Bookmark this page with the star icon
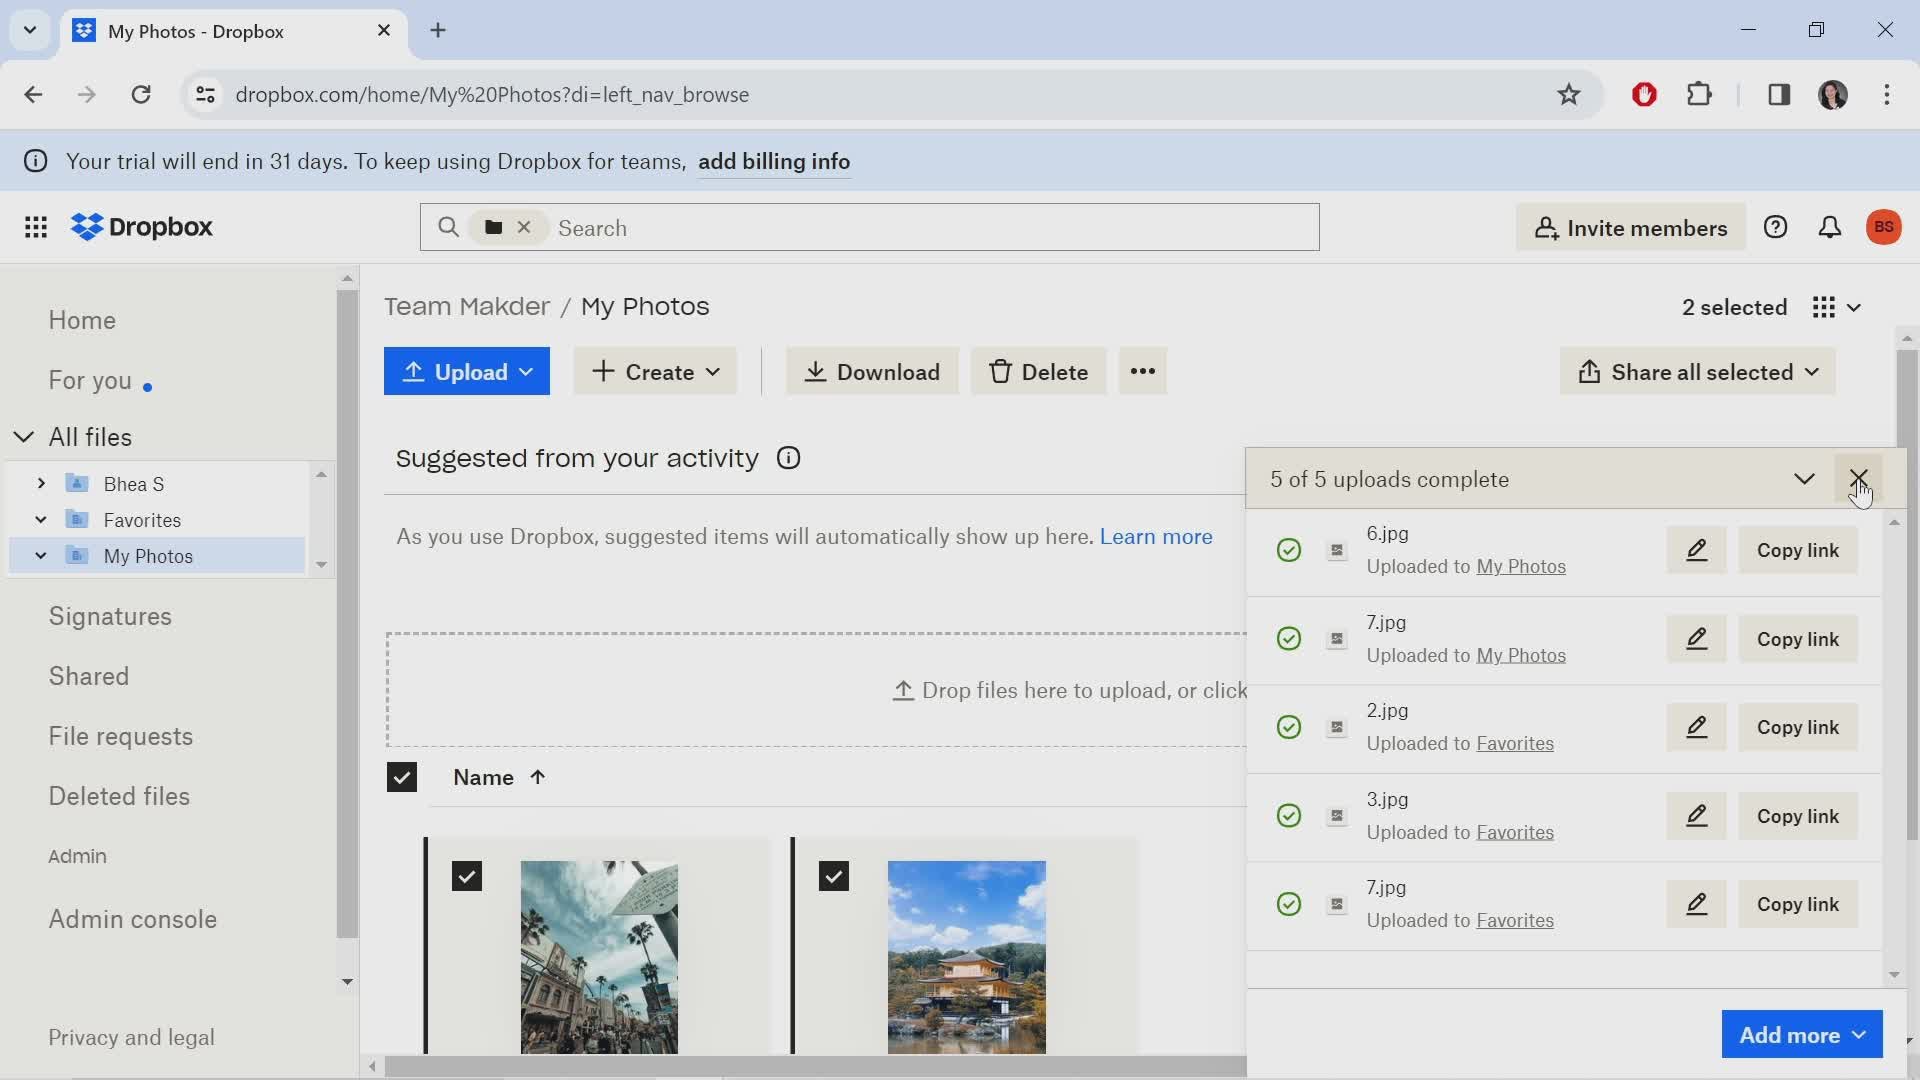This screenshot has height=1080, width=1920. pos(1568,94)
